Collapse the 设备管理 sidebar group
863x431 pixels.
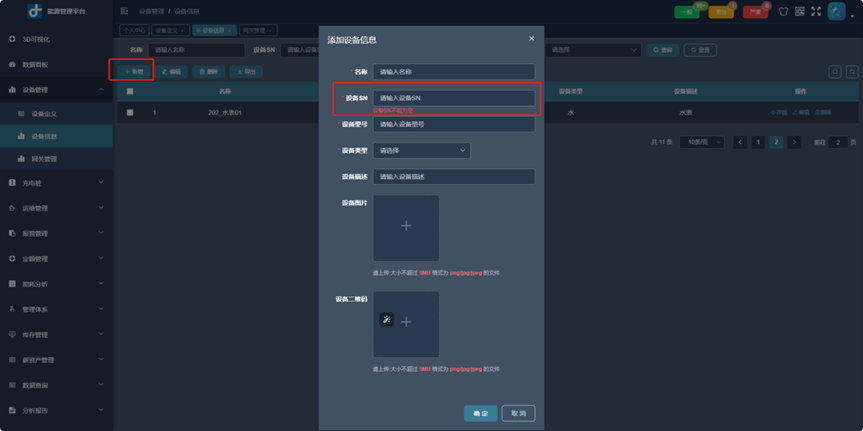pyautogui.click(x=56, y=90)
